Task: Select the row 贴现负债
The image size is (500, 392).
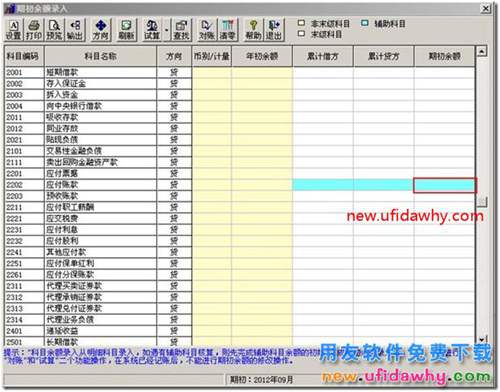Action: 240,140
